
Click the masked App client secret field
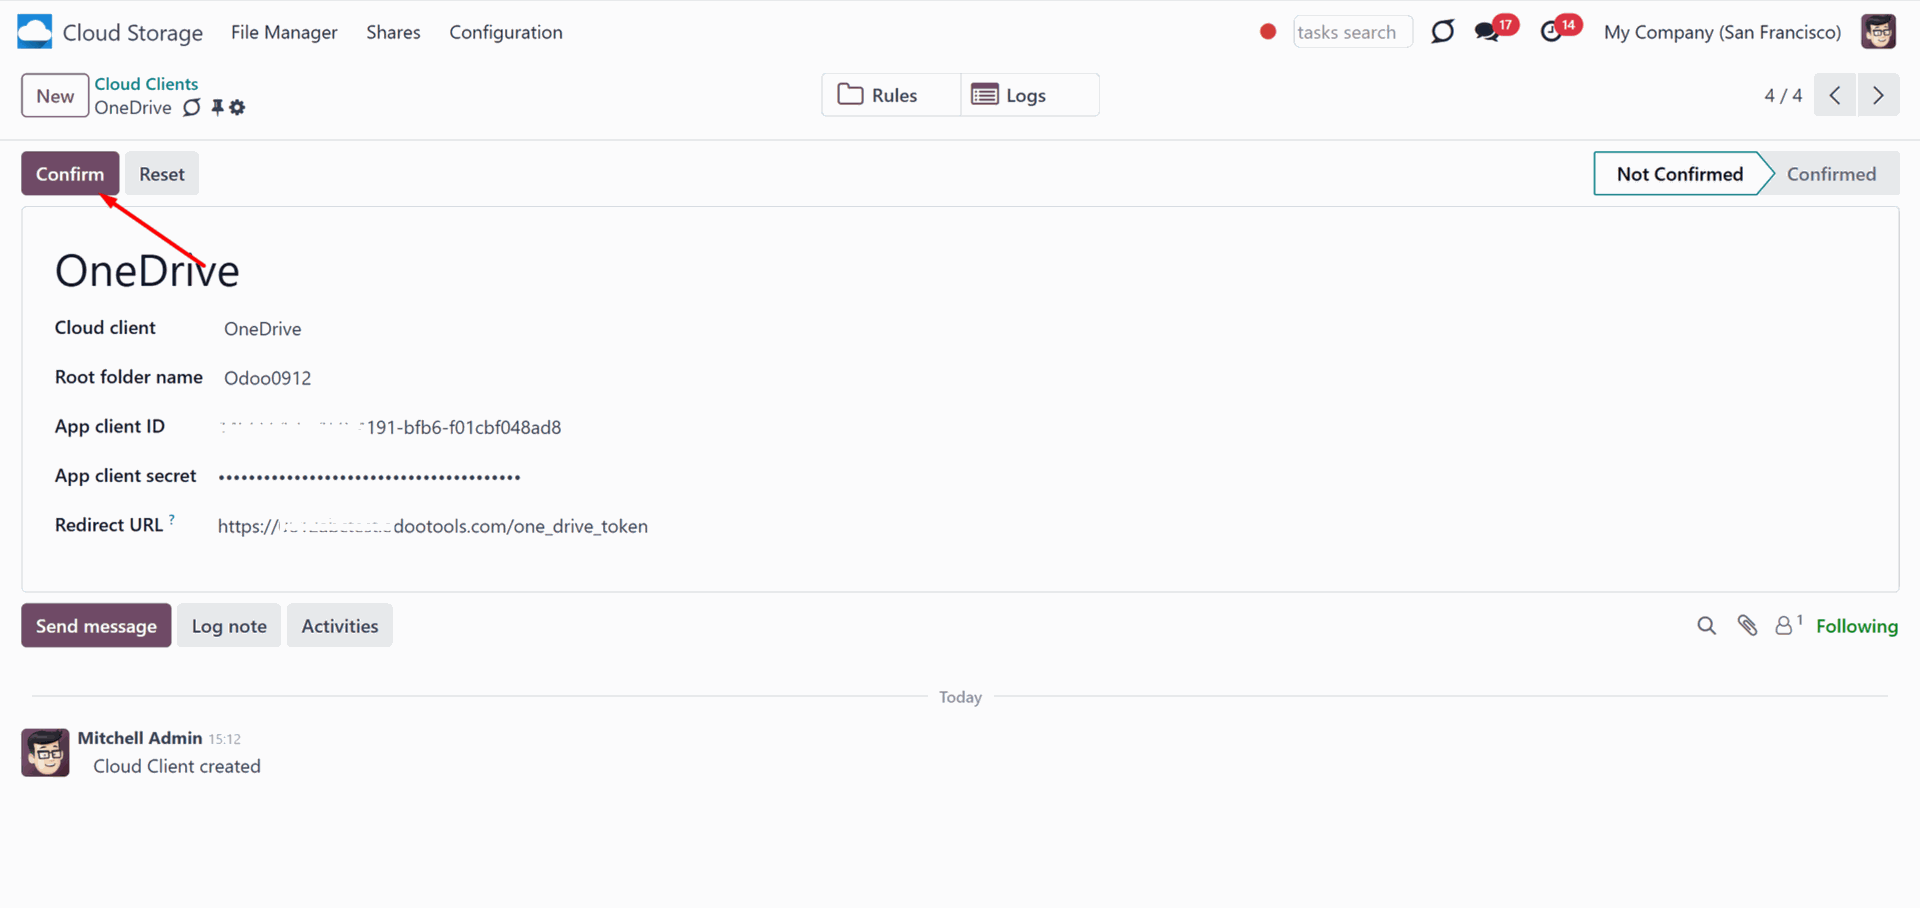point(370,477)
